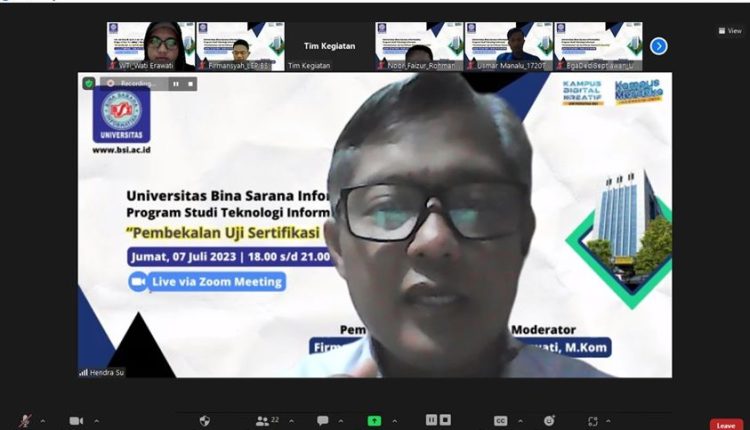The height and width of the screenshot is (430, 750).
Task: Click the Universitas BSI logo
Action: pos(121,115)
